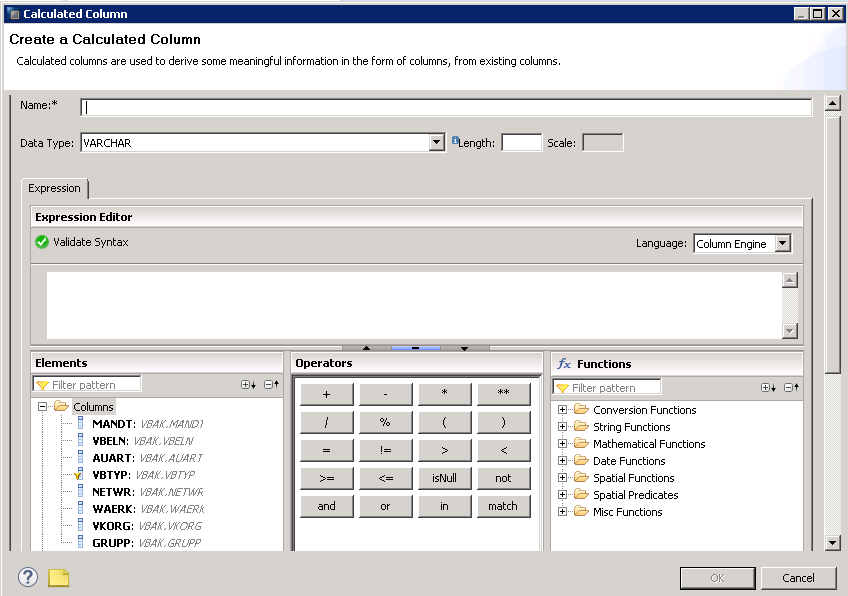Click the Elements filter funnel icon

(x=42, y=385)
